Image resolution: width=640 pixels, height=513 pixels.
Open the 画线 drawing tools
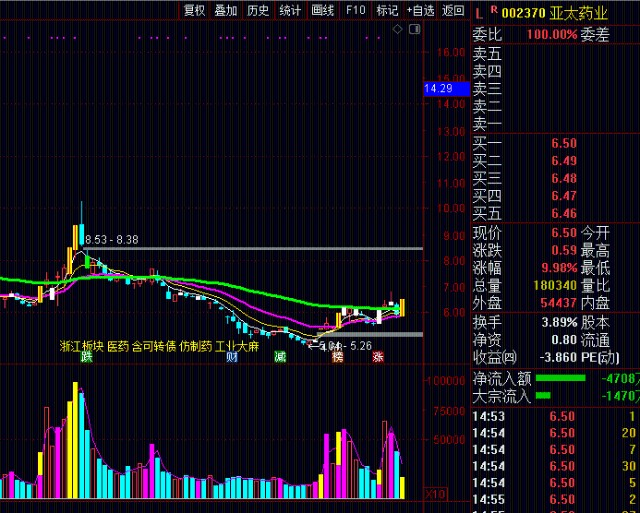click(323, 11)
